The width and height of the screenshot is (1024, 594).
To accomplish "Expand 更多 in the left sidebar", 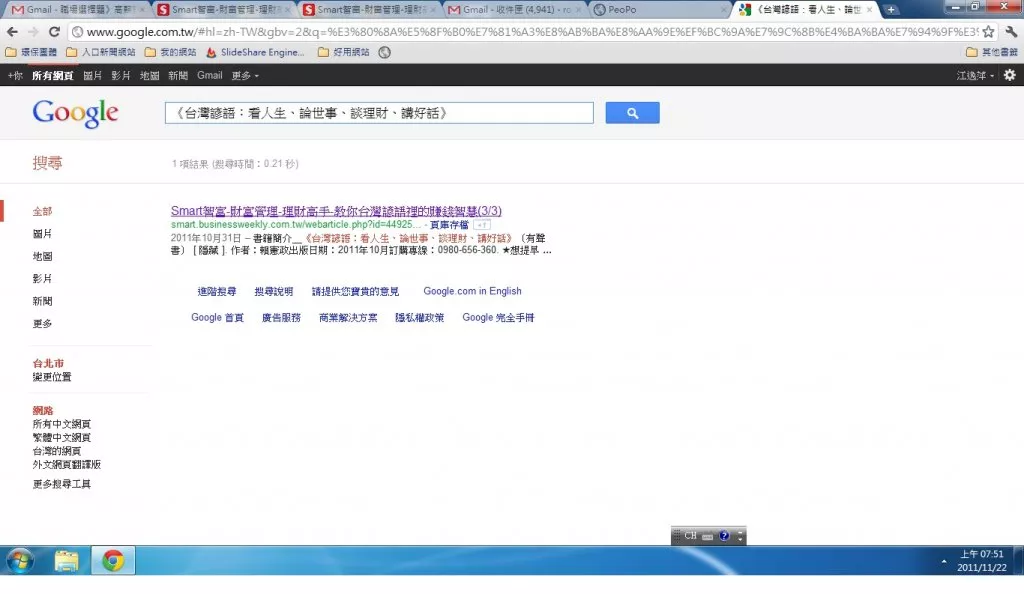I will [42, 324].
